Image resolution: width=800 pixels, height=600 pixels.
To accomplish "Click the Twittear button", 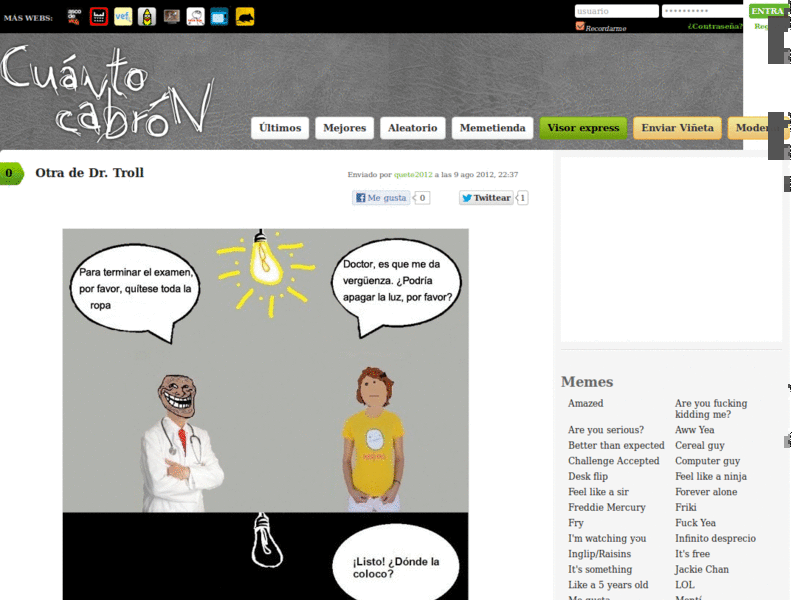I will coord(486,197).
